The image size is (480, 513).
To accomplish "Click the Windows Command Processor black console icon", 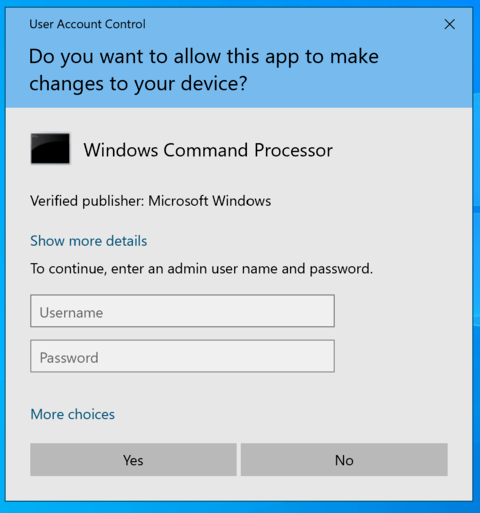I will pyautogui.click(x=50, y=149).
